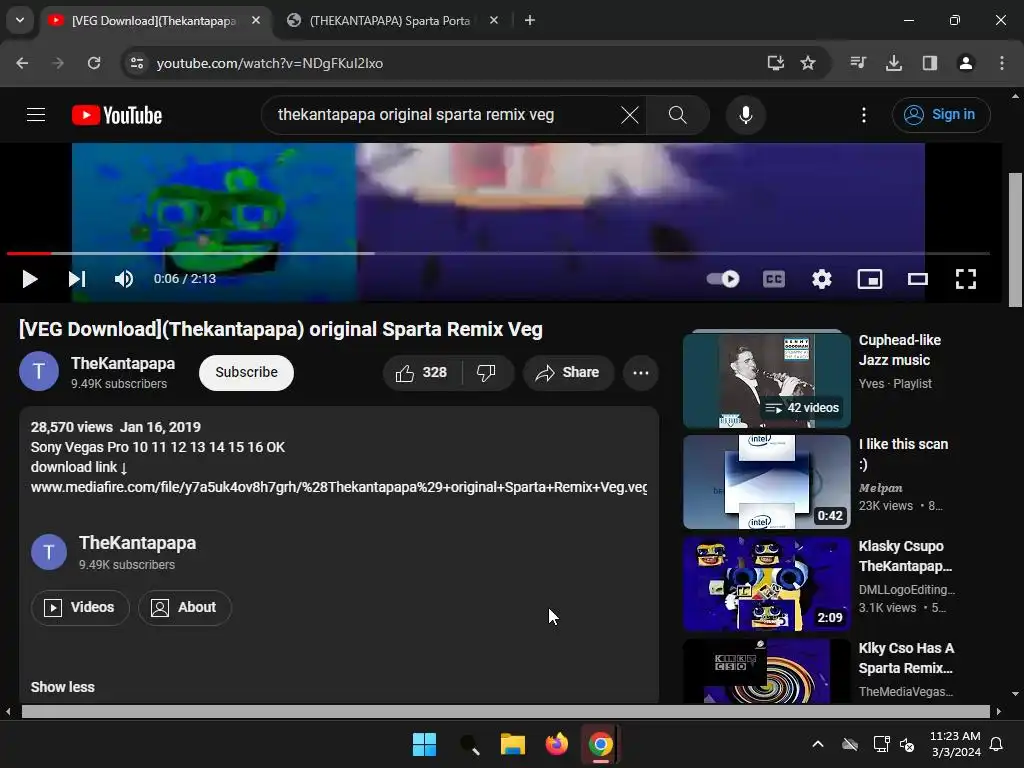1024x768 pixels.
Task: Open TheKantapapa About page
Action: click(184, 607)
